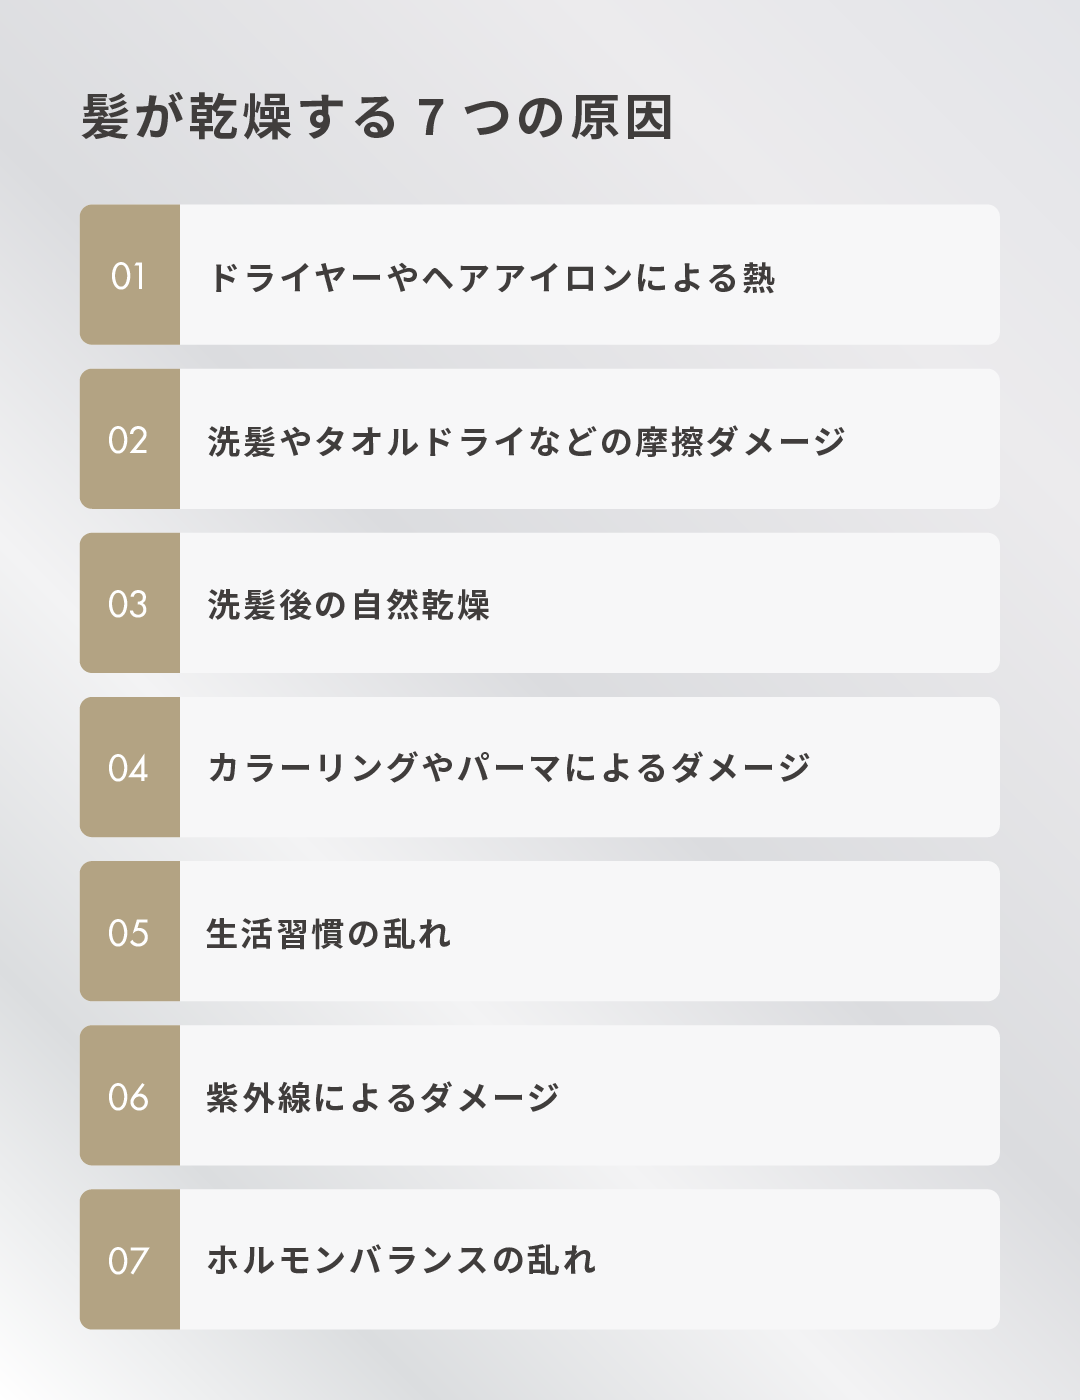Click the text 紫外線によるダメージ
The image size is (1080, 1400).
[382, 1097]
